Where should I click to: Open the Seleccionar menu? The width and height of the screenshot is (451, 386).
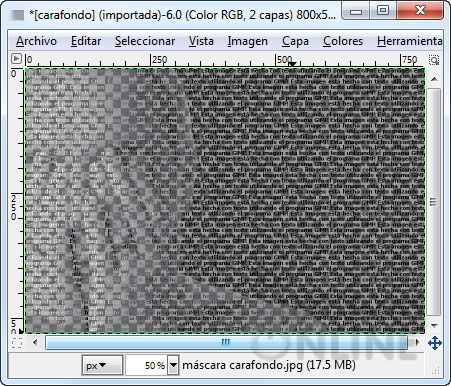pyautogui.click(x=145, y=41)
